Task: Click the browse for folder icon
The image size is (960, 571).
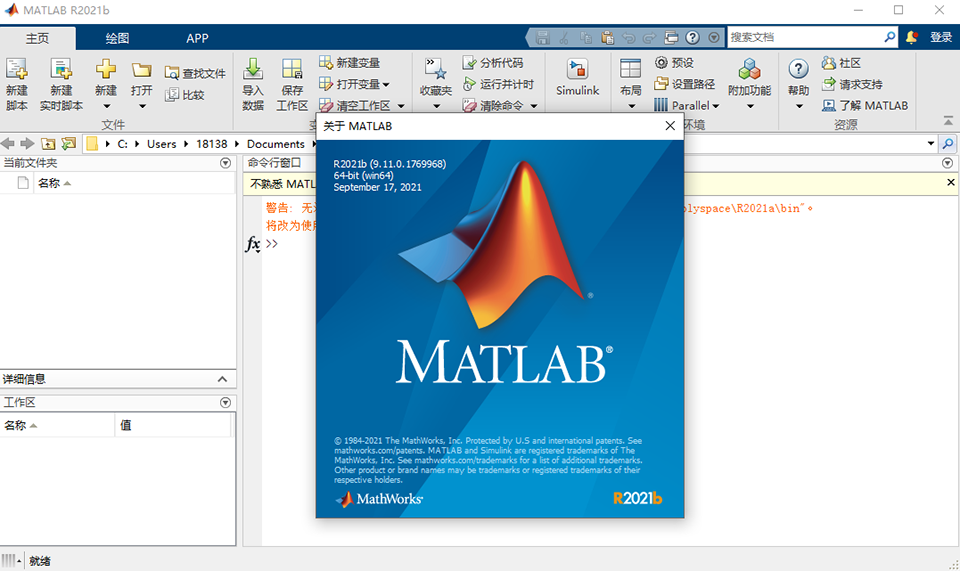Action: tap(69, 144)
